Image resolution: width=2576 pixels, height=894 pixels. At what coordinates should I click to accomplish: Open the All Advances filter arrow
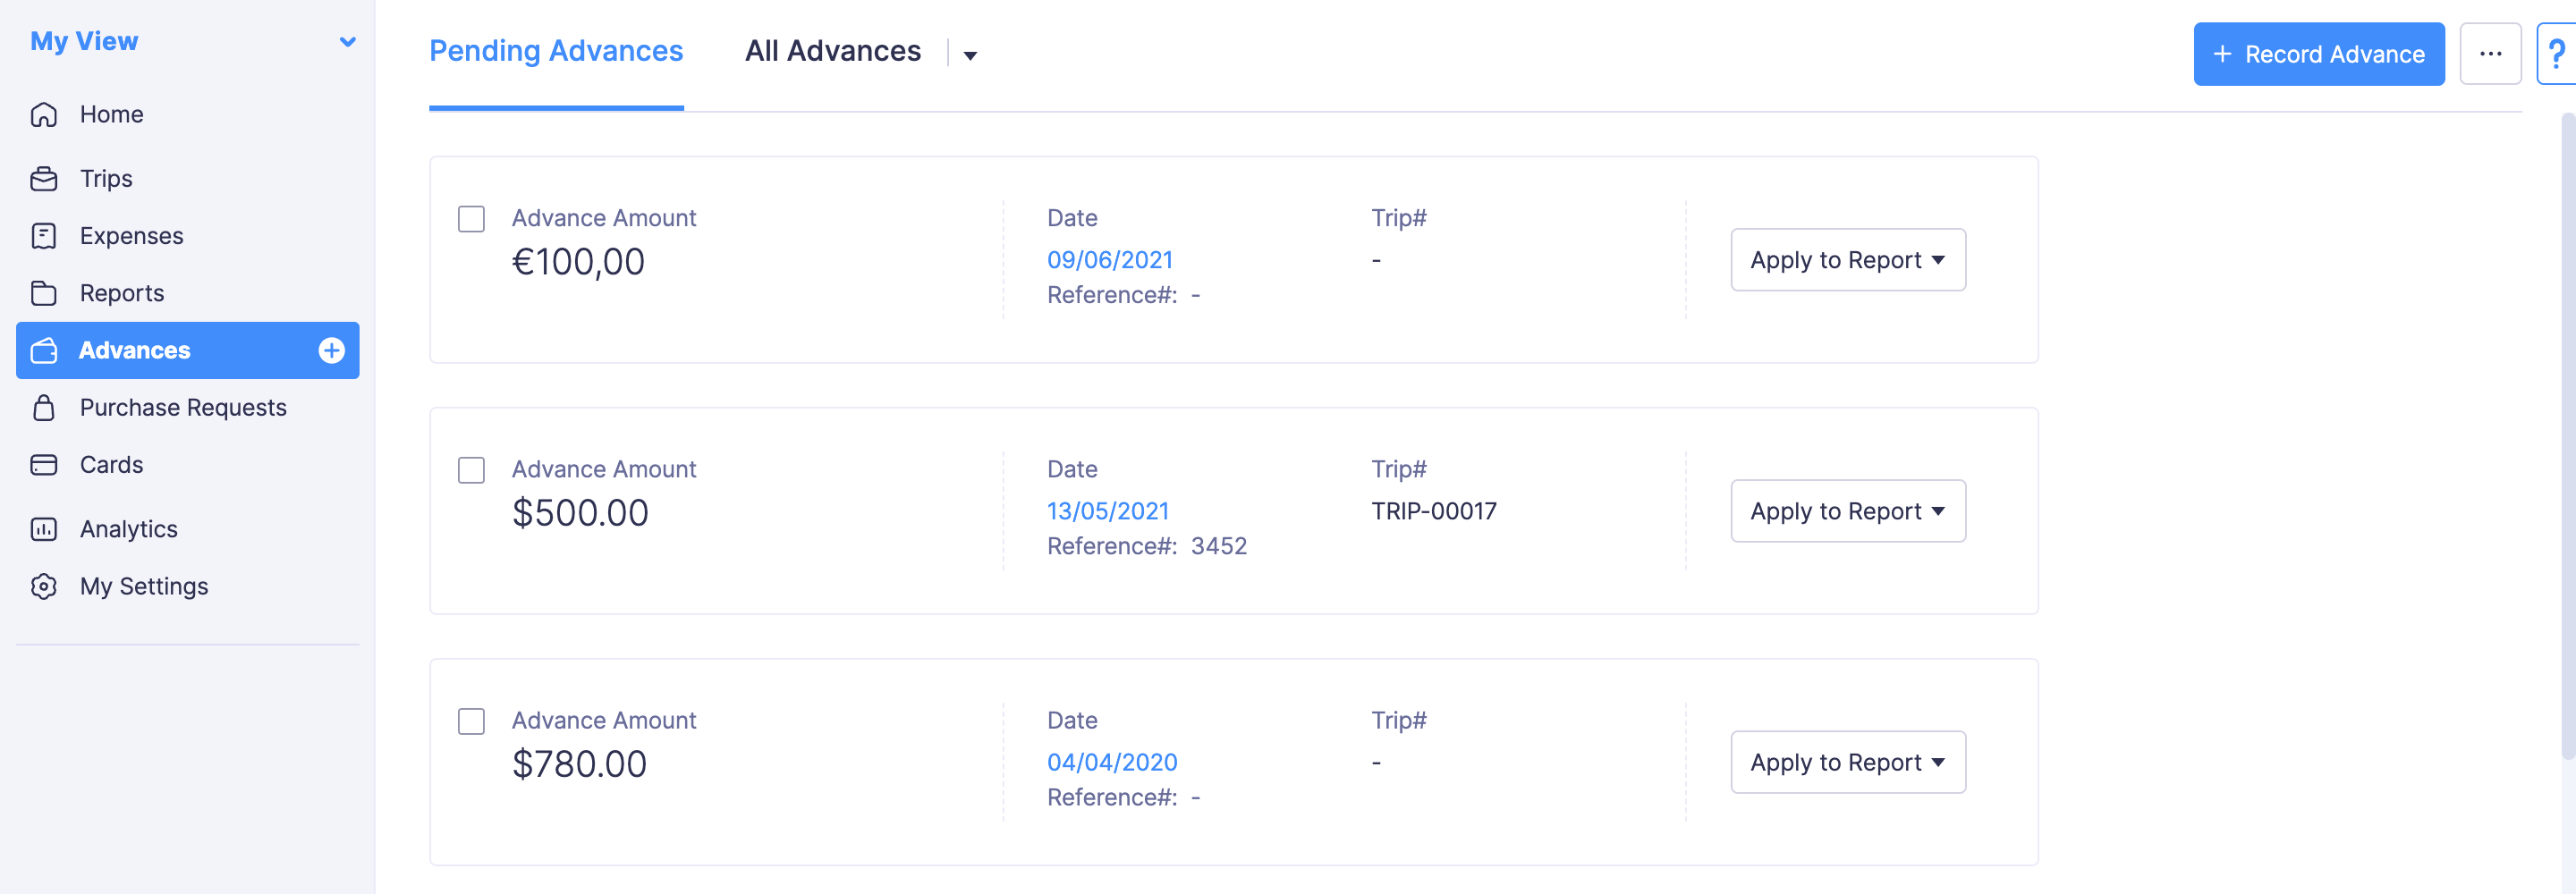969,55
